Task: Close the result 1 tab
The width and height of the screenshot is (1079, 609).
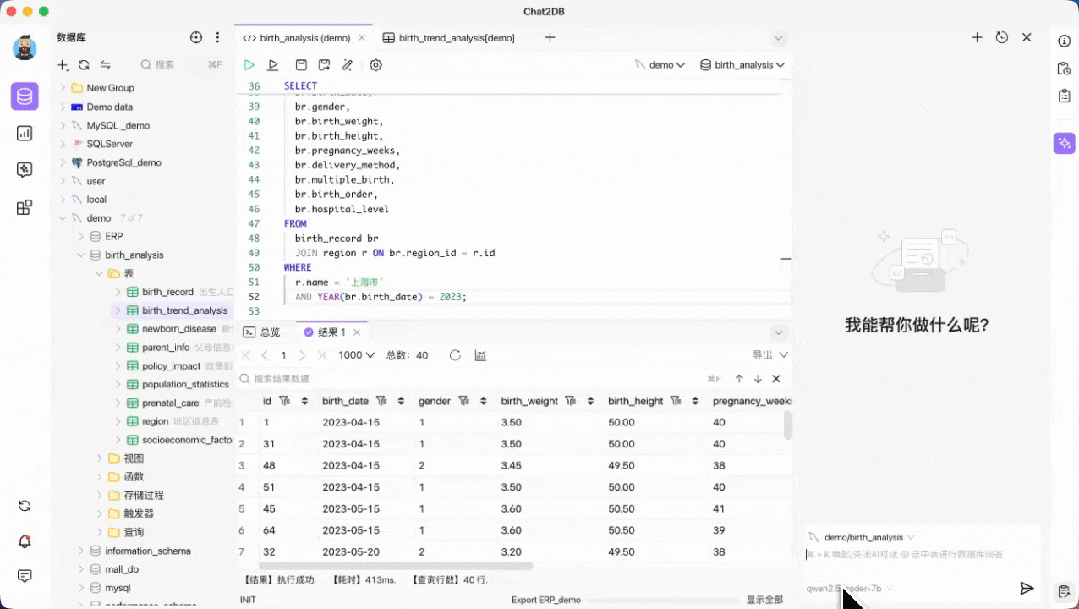Action: tap(356, 332)
